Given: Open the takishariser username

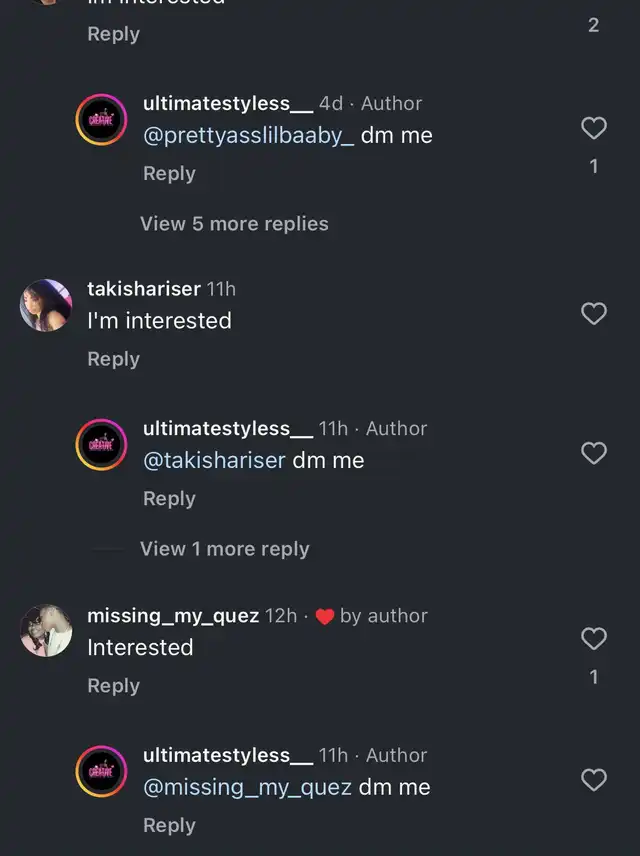Looking at the screenshot, I should click(143, 289).
